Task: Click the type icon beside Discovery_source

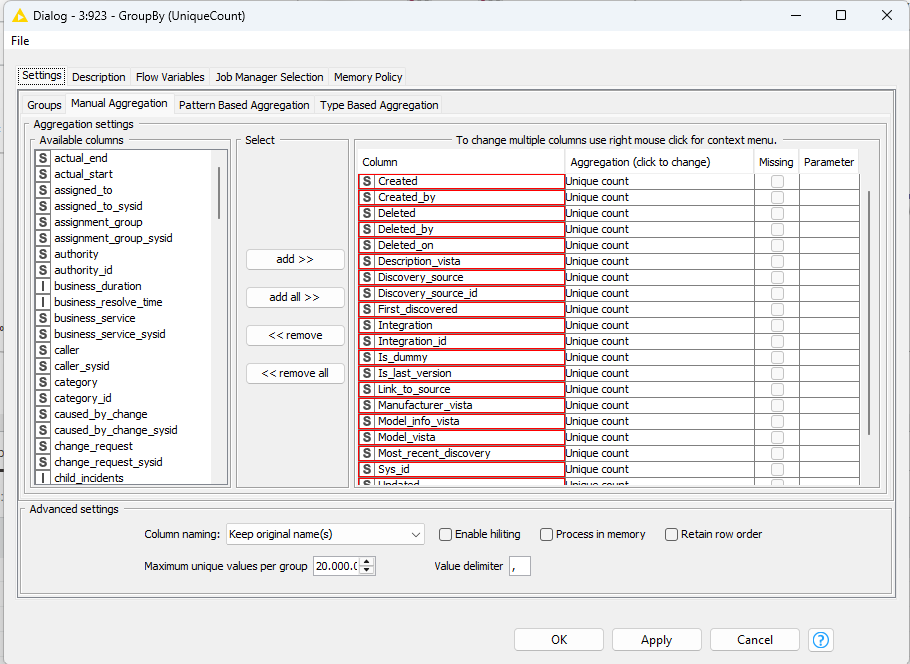Action: tap(367, 277)
